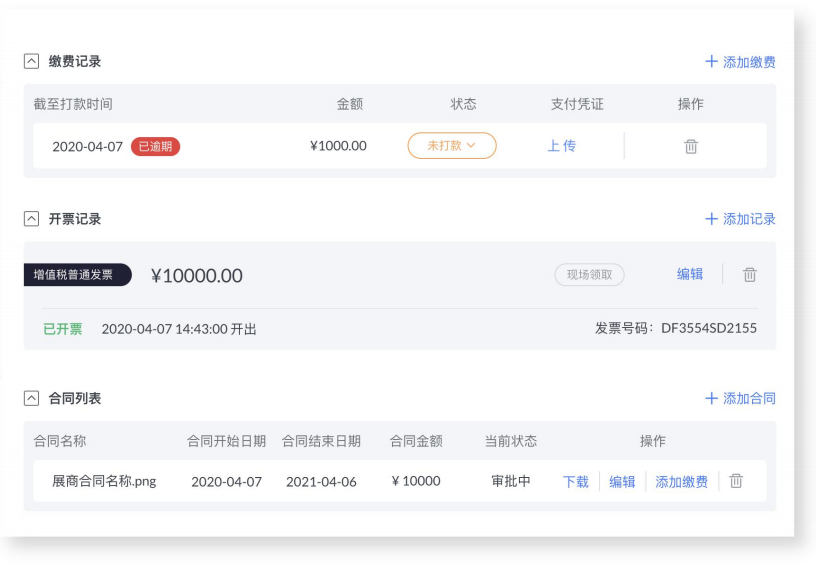Click the contract name 展商合同名称.png
Screen dimensions: 816x569
104,481
